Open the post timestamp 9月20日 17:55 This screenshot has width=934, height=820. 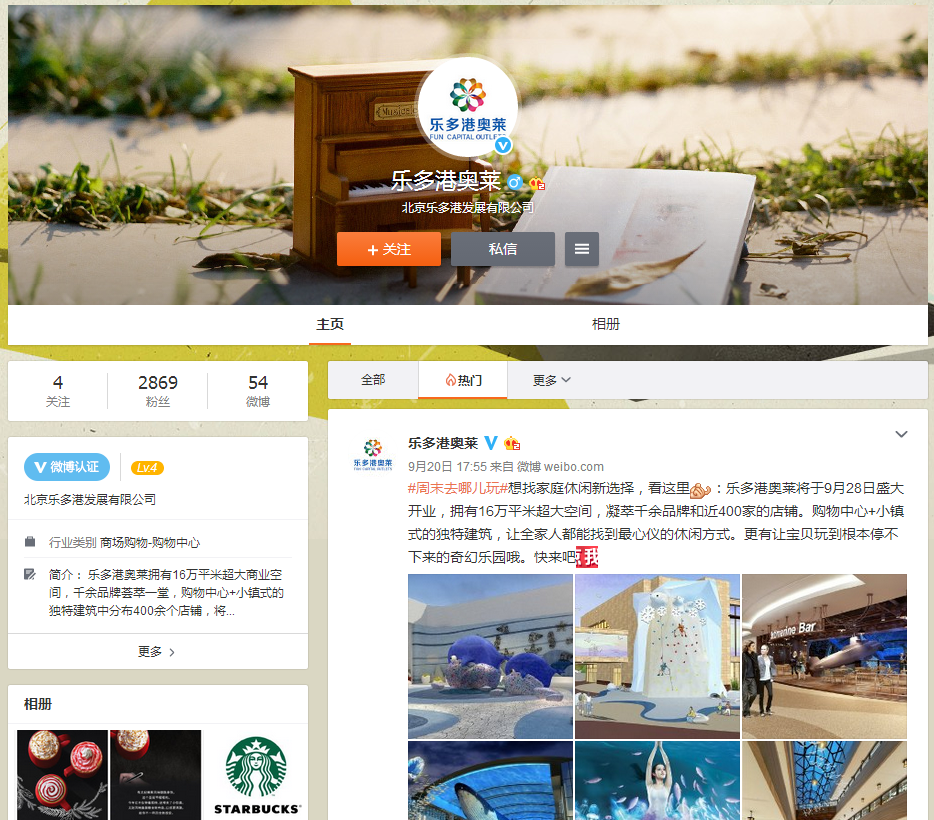(447, 467)
